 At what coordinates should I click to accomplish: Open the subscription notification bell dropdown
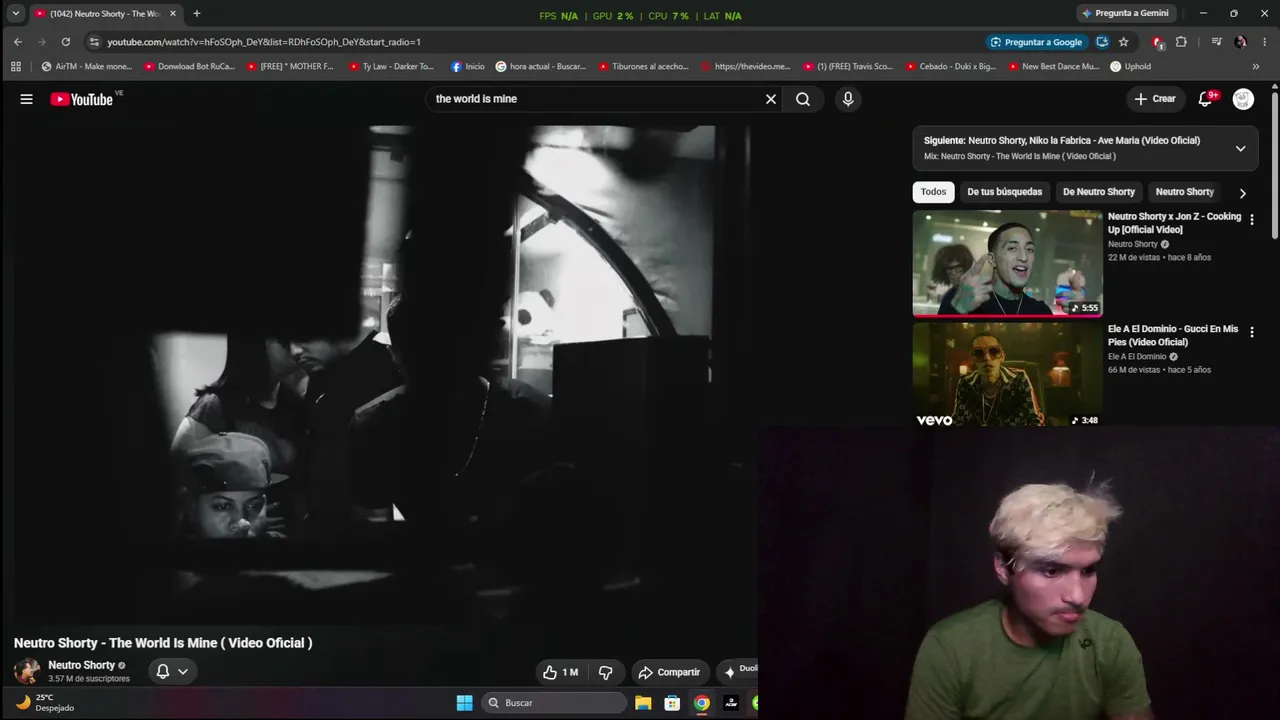pyautogui.click(x=172, y=671)
